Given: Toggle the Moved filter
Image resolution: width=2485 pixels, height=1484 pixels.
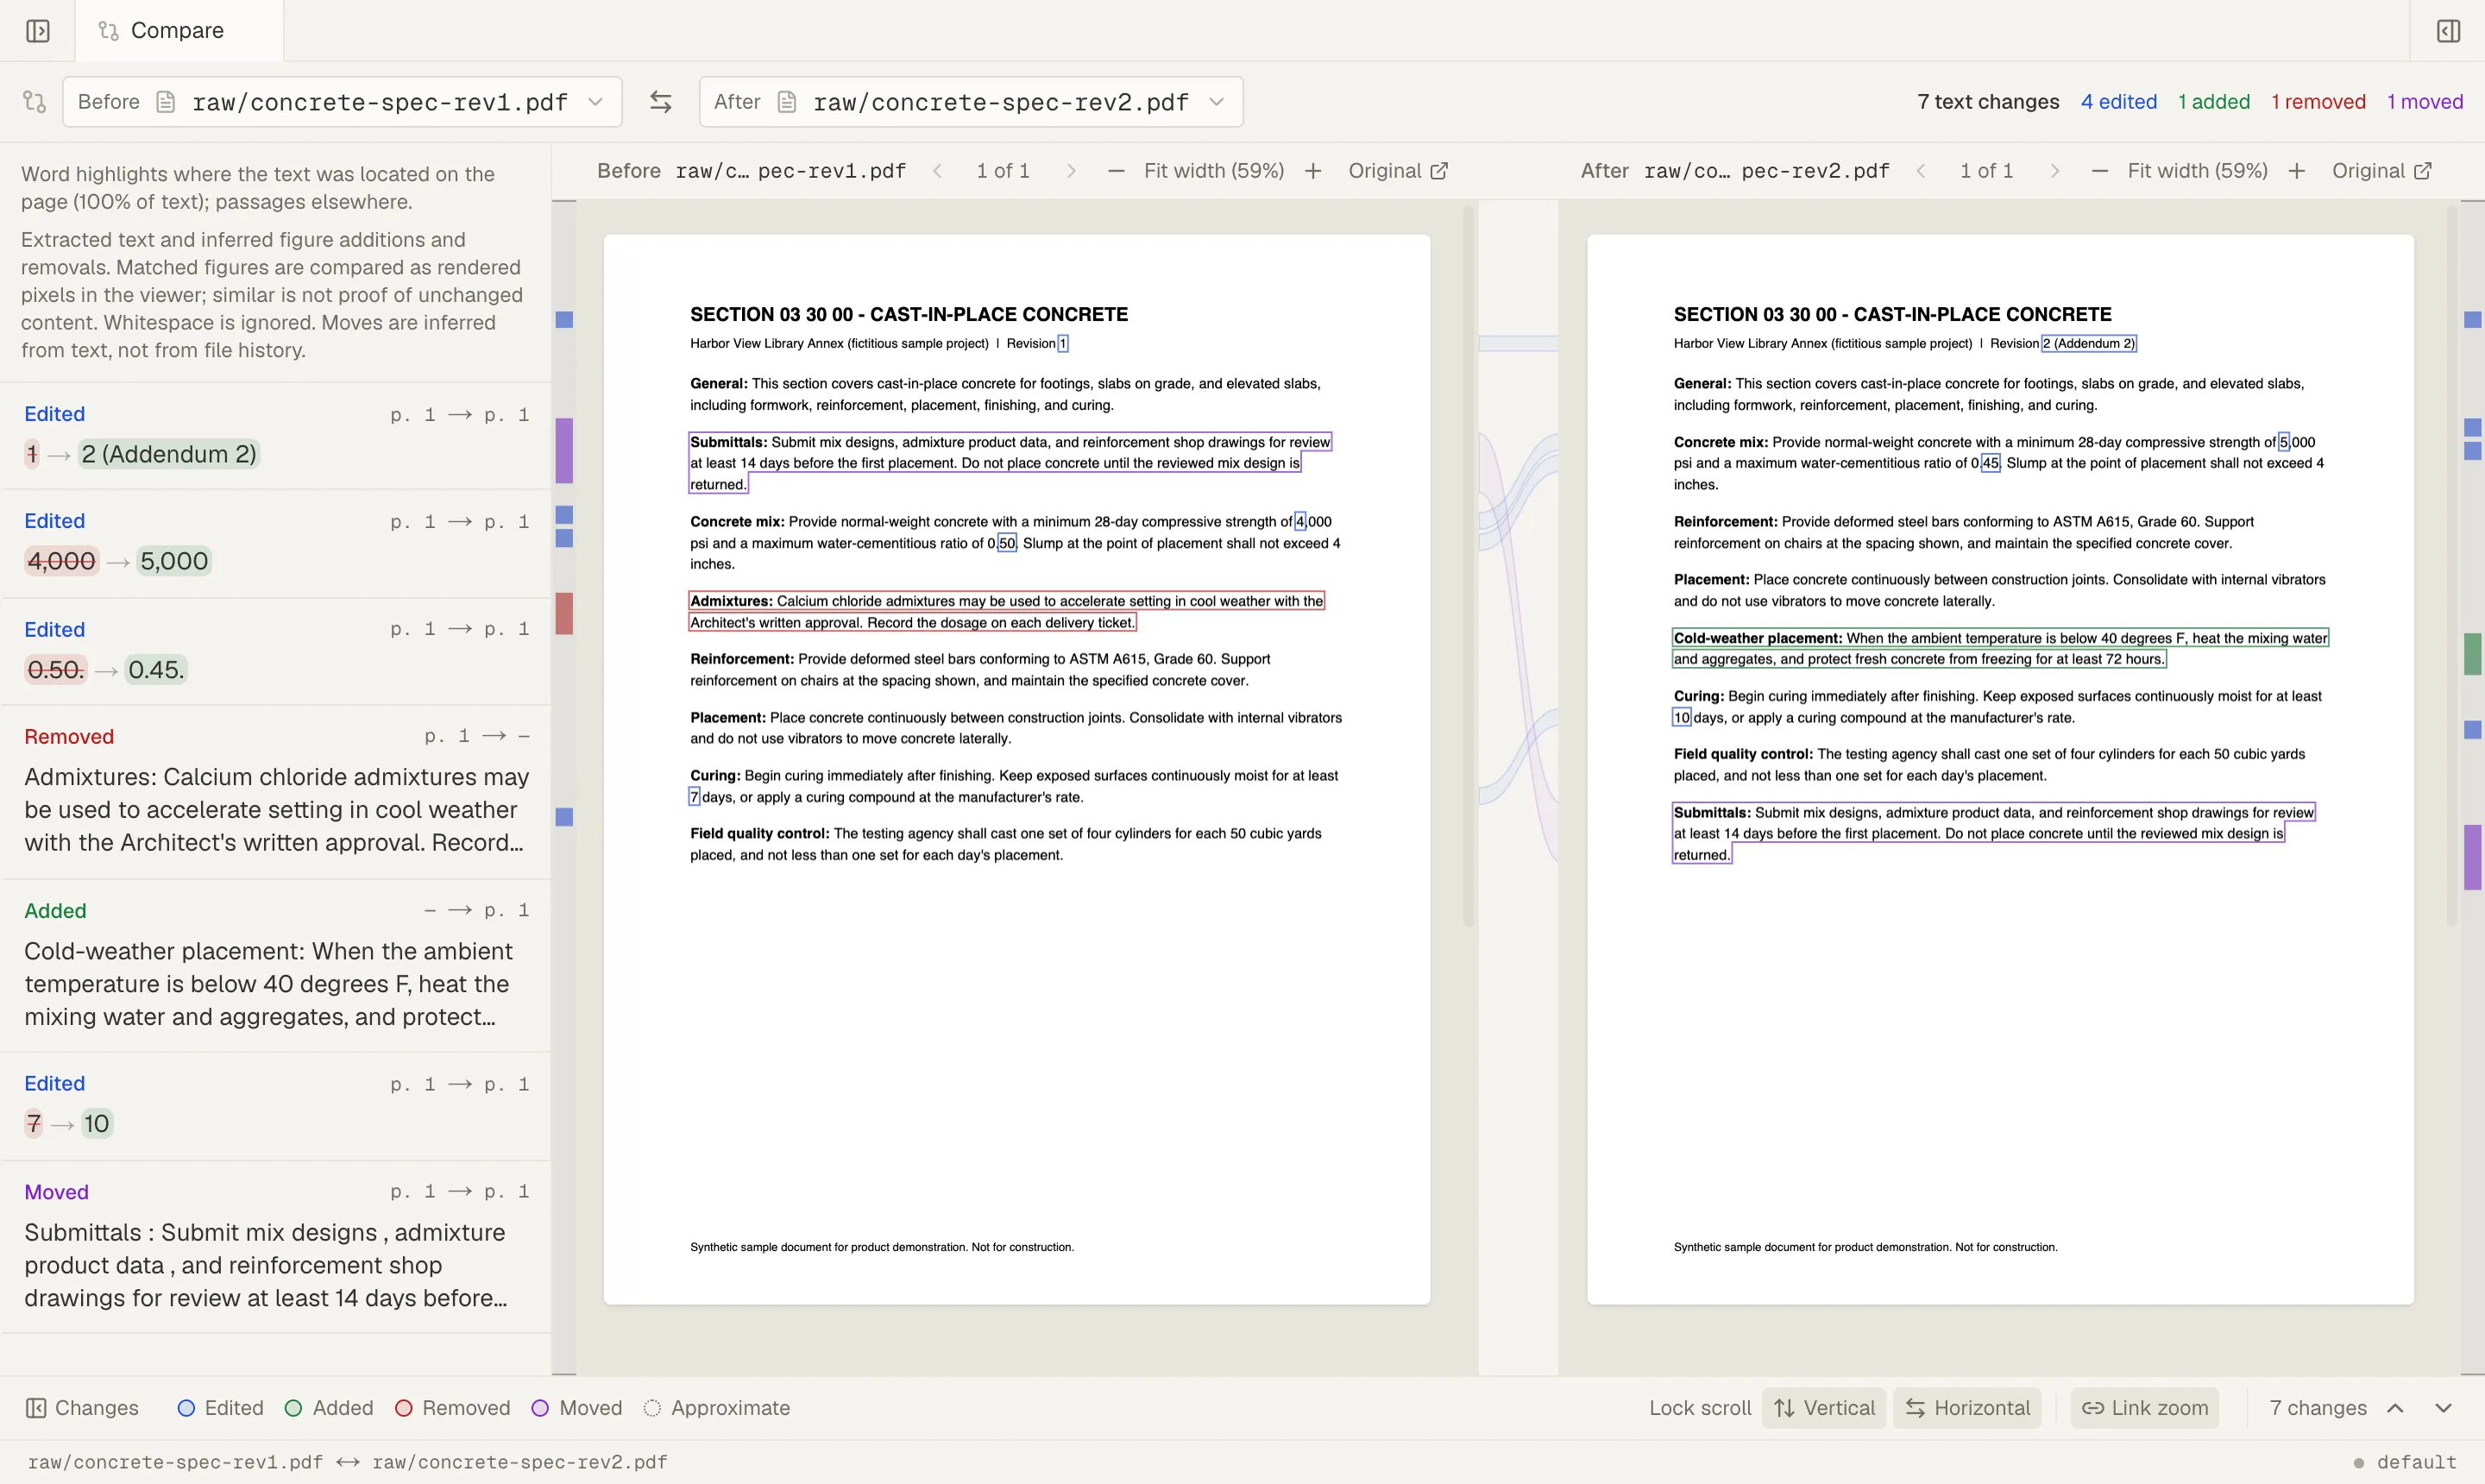Looking at the screenshot, I should pyautogui.click(x=577, y=1408).
